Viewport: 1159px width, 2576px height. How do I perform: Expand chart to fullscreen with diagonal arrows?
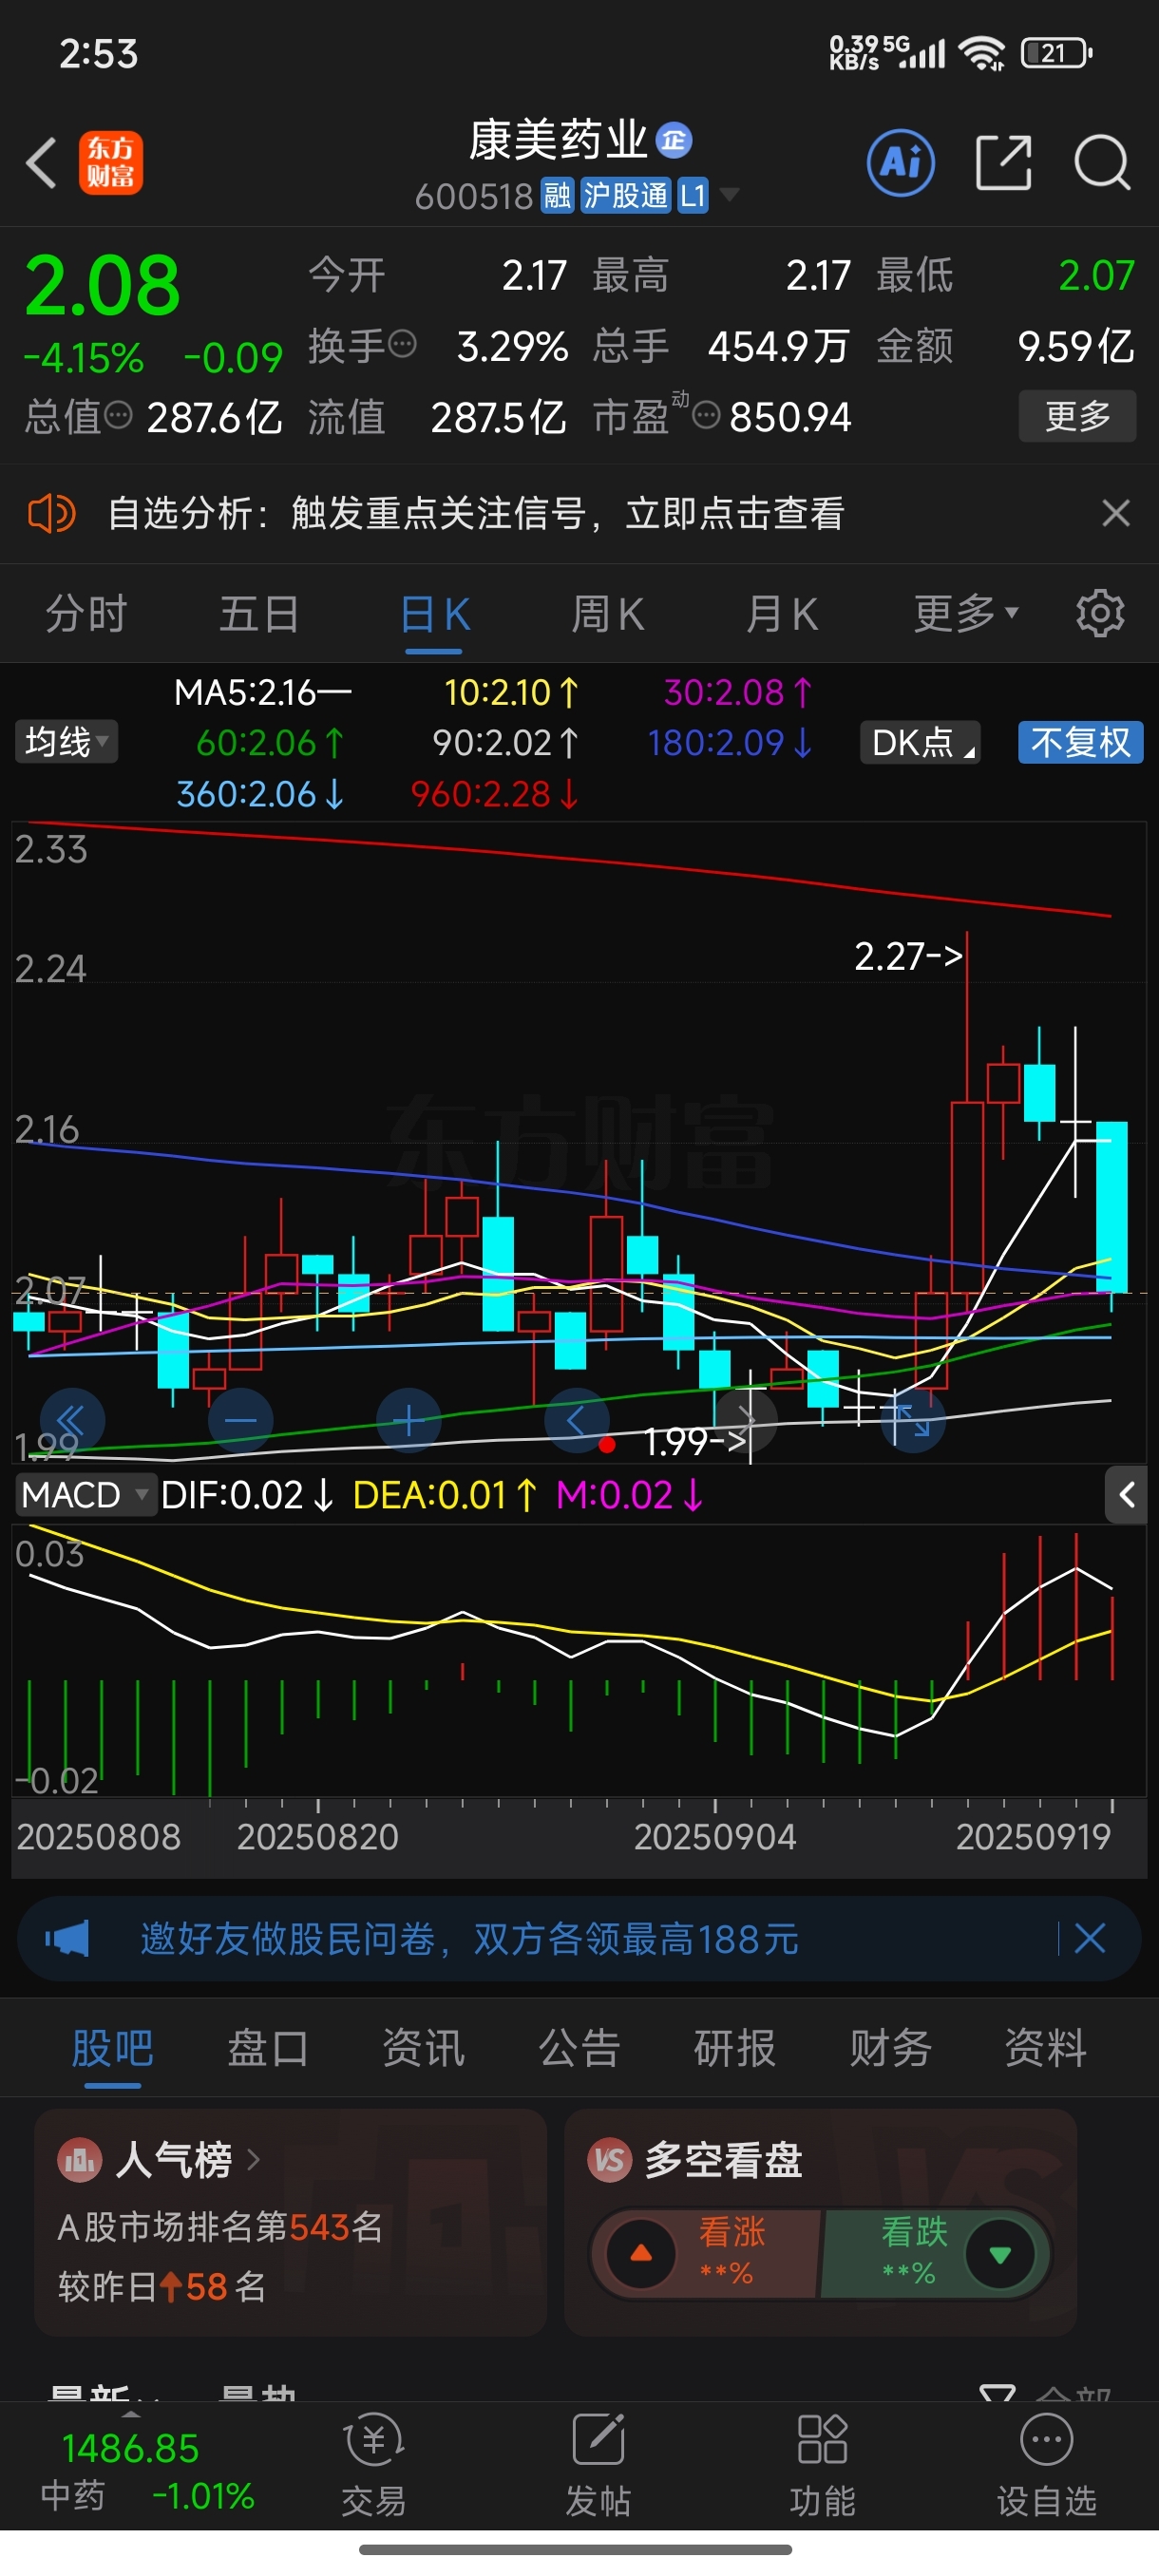[x=913, y=1420]
